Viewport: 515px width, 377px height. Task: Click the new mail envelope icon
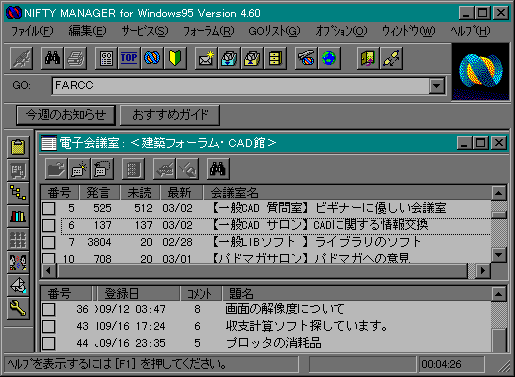coord(206,58)
